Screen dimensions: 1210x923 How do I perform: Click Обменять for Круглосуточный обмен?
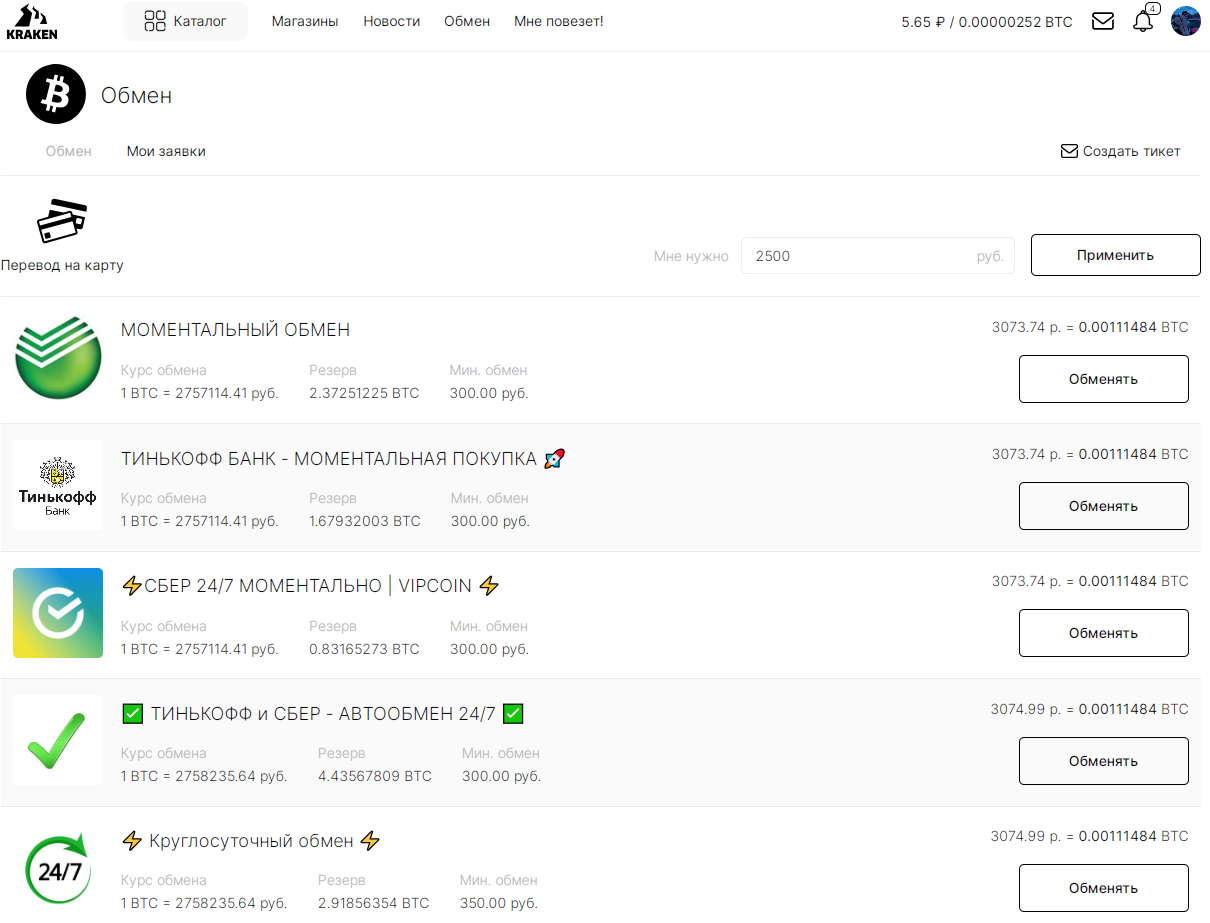coord(1104,888)
